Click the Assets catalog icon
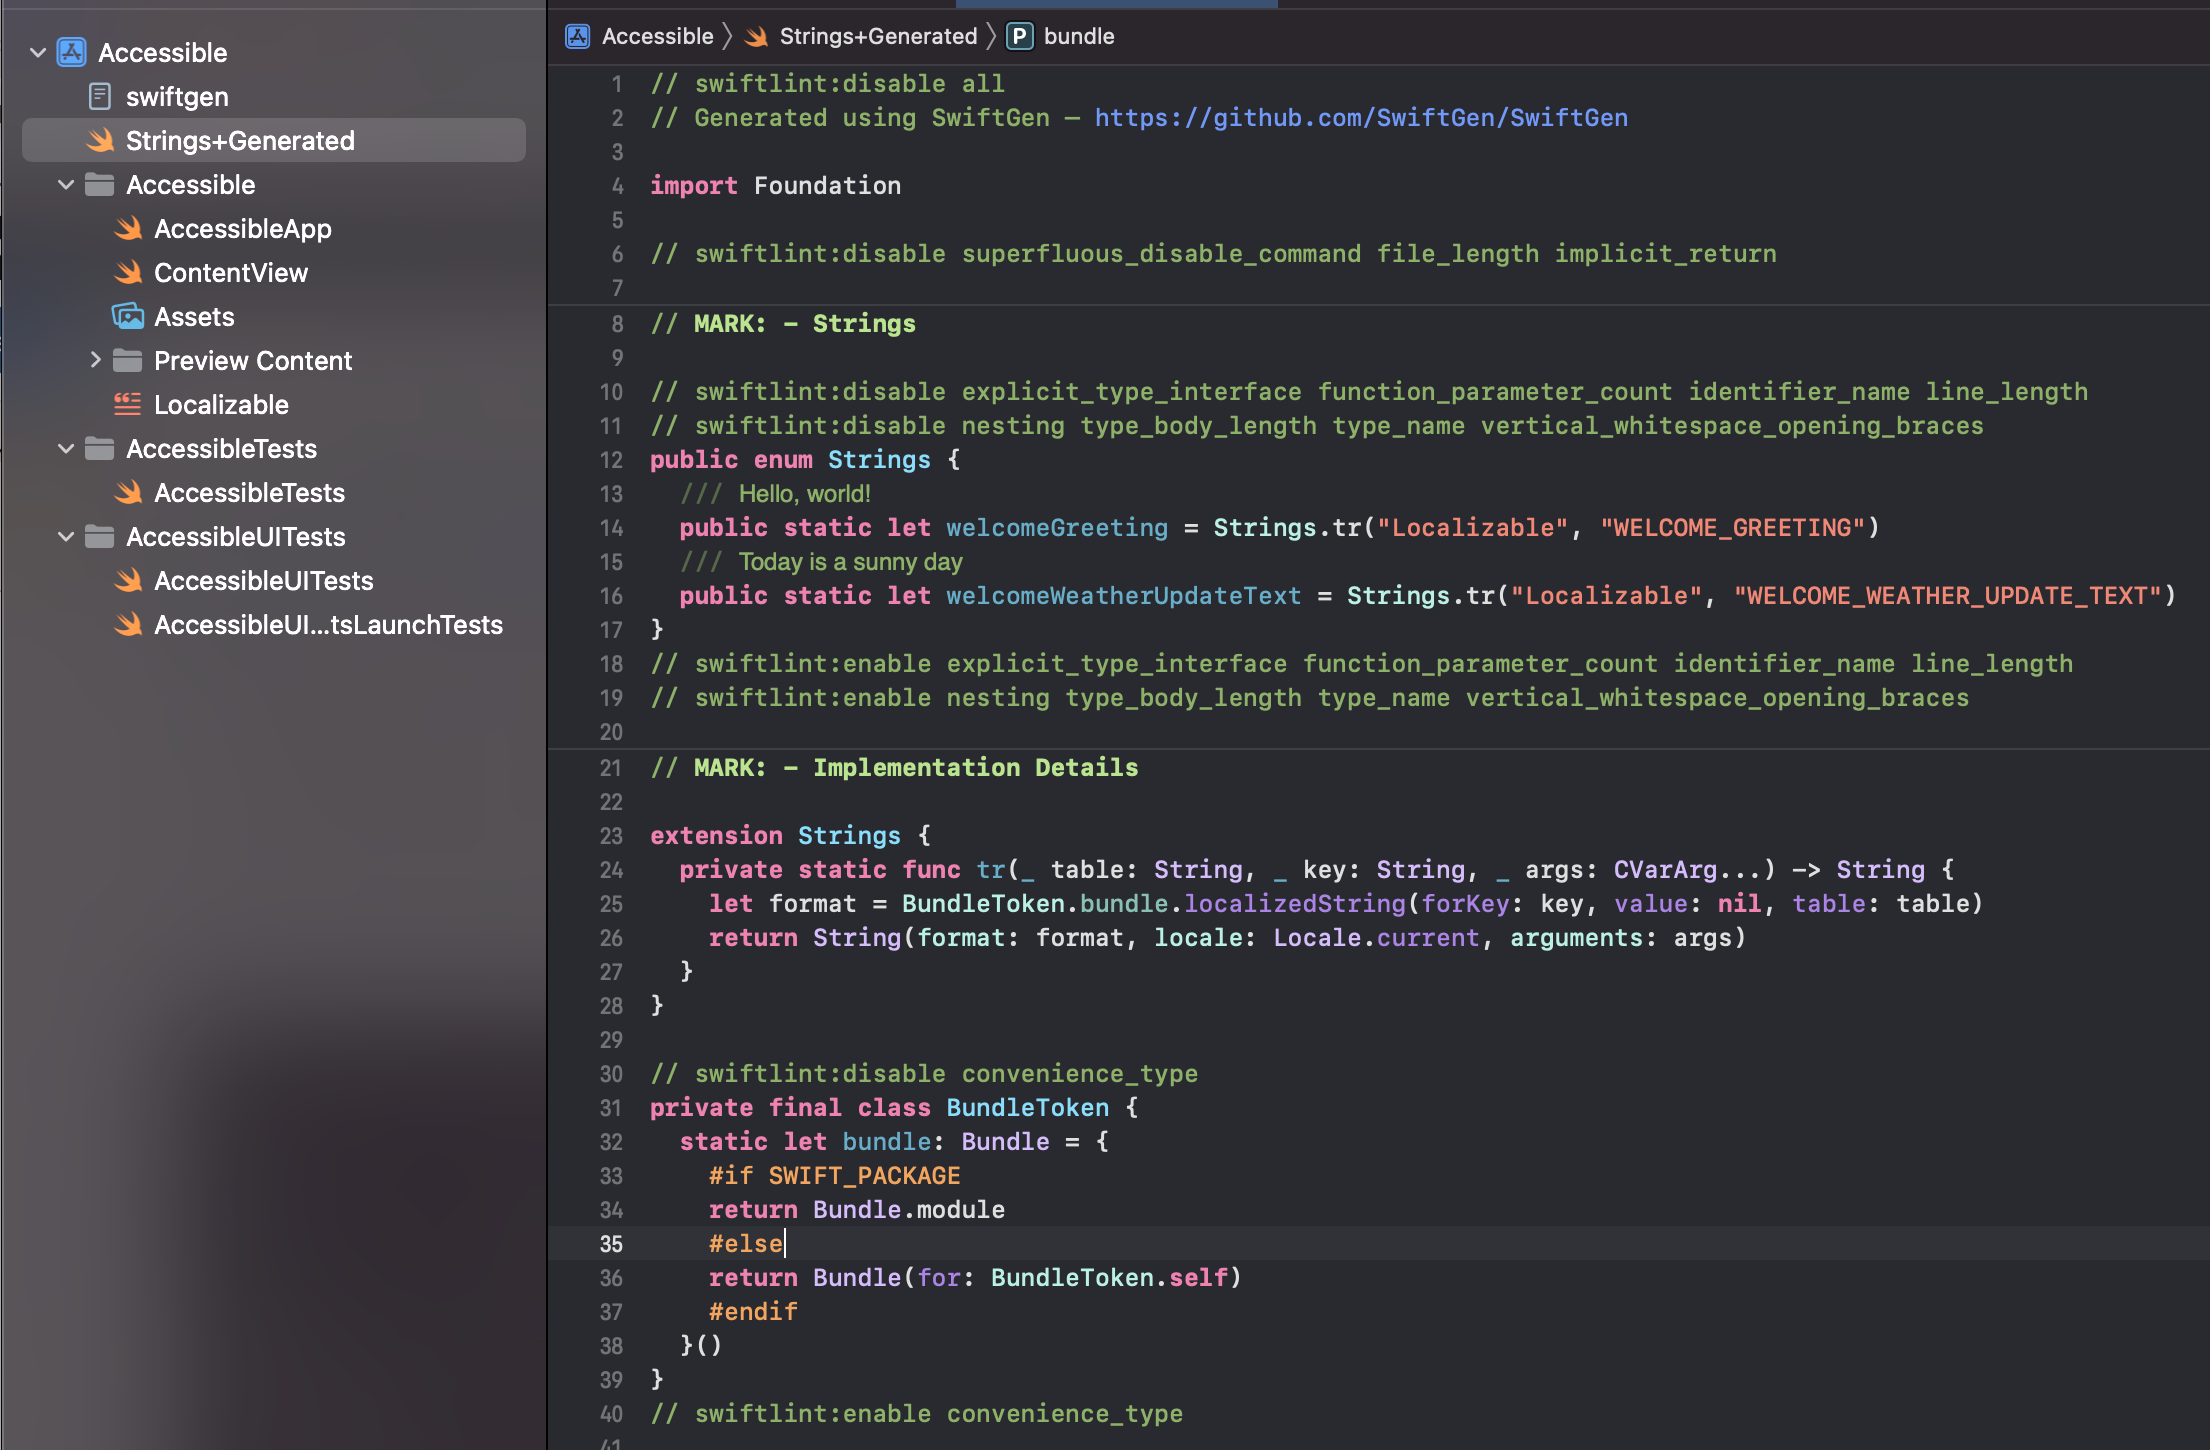The image size is (2210, 1450). pyautogui.click(x=128, y=317)
